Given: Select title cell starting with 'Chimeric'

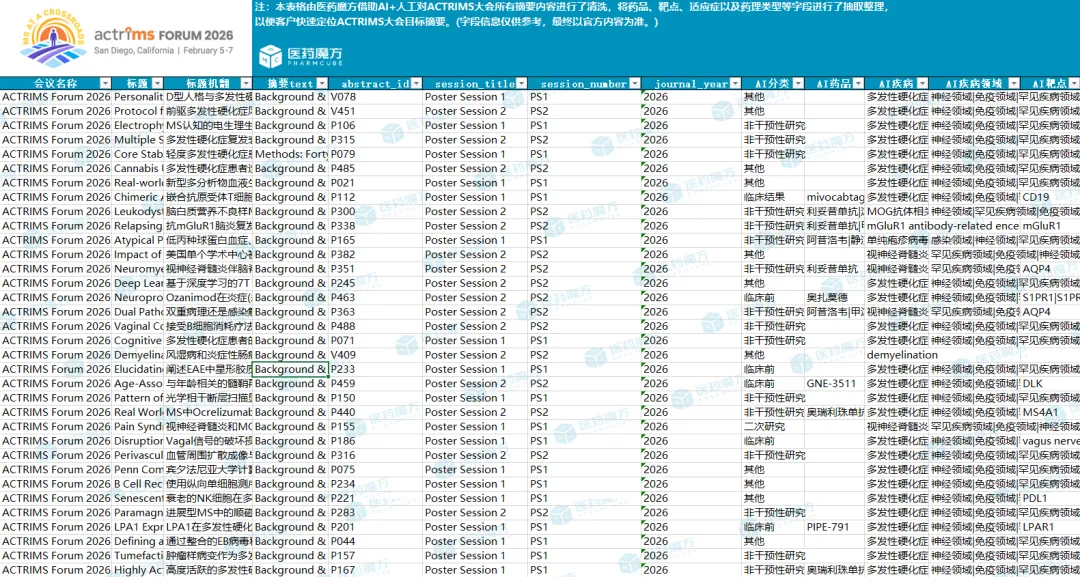Looking at the screenshot, I should pyautogui.click(x=138, y=197).
